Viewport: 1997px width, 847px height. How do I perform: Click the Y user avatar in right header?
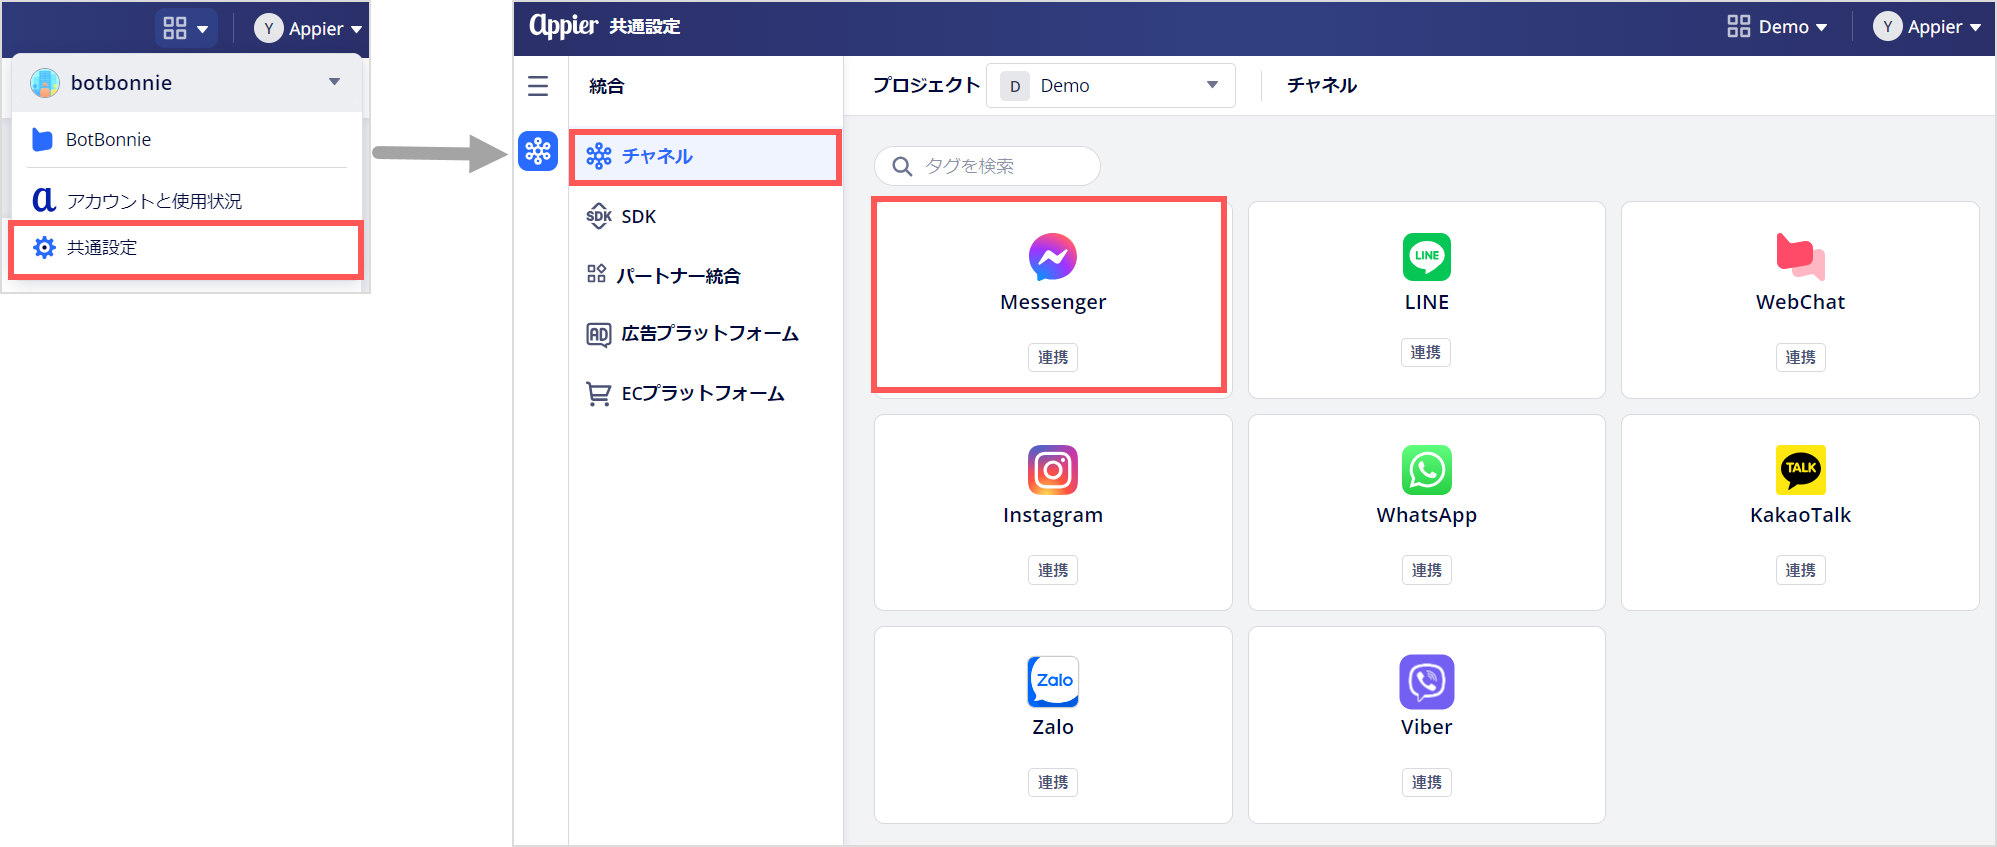tap(1887, 27)
